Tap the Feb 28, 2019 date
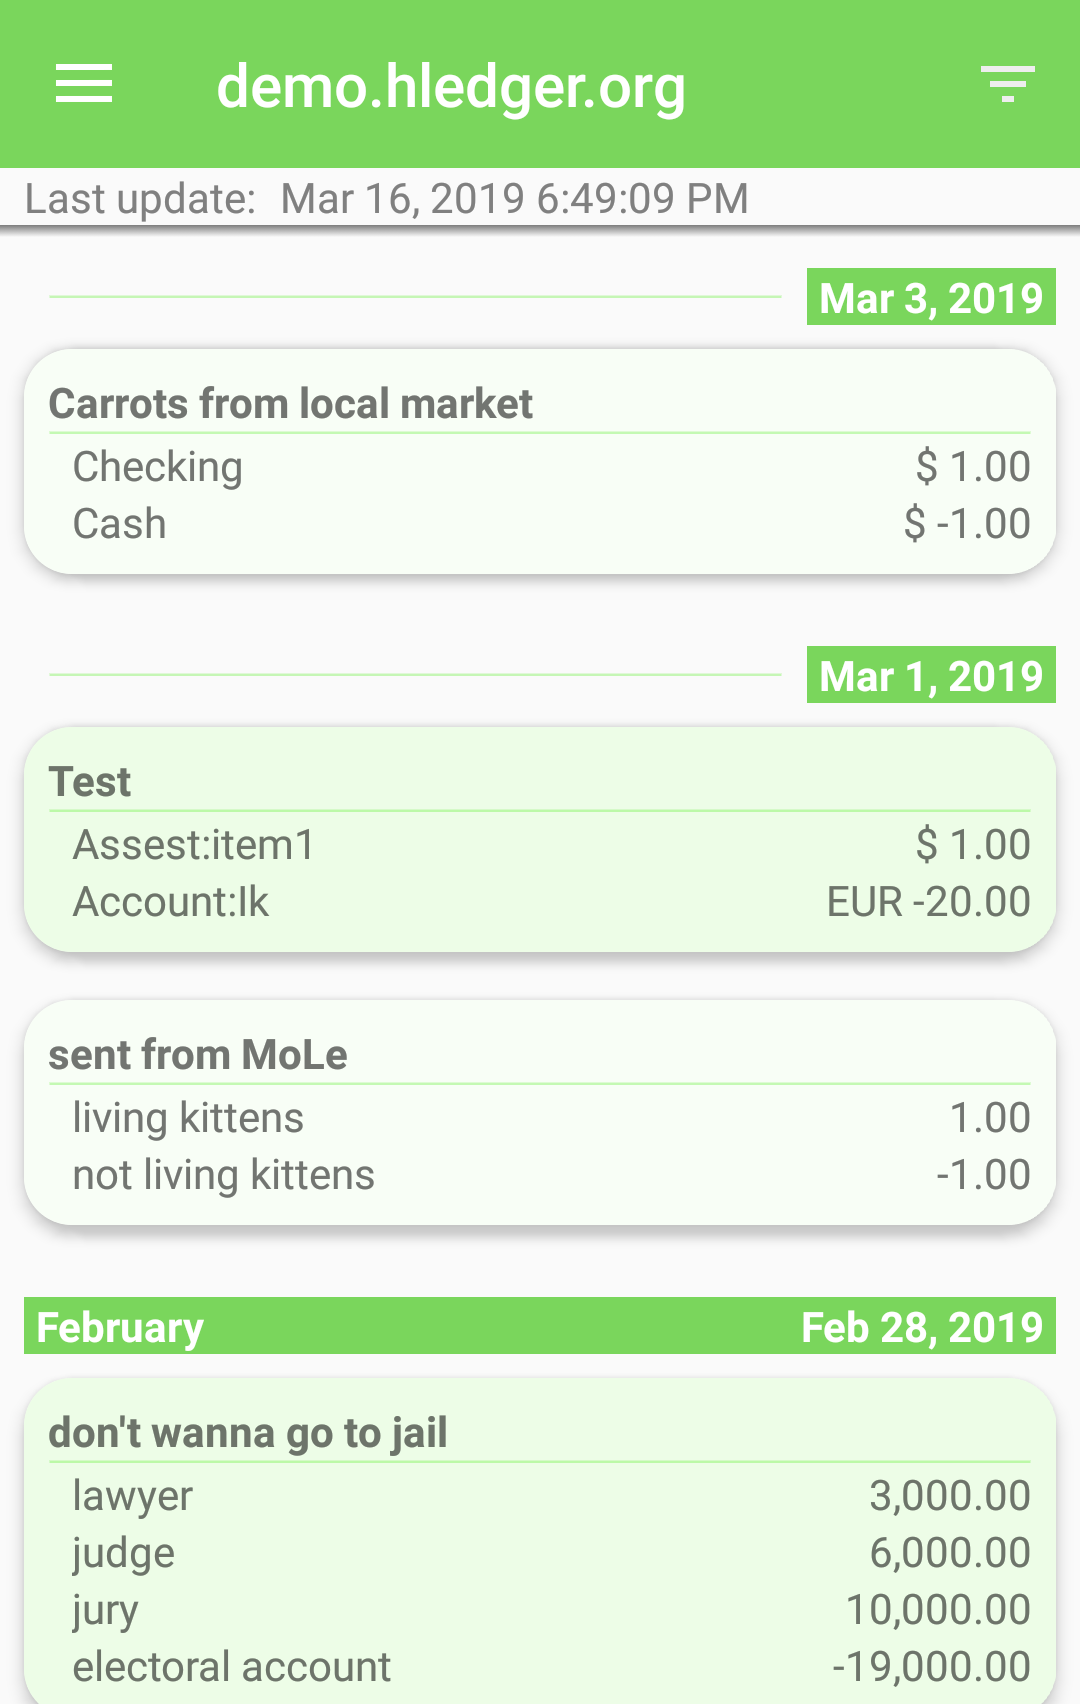The image size is (1080, 1704). 922,1327
